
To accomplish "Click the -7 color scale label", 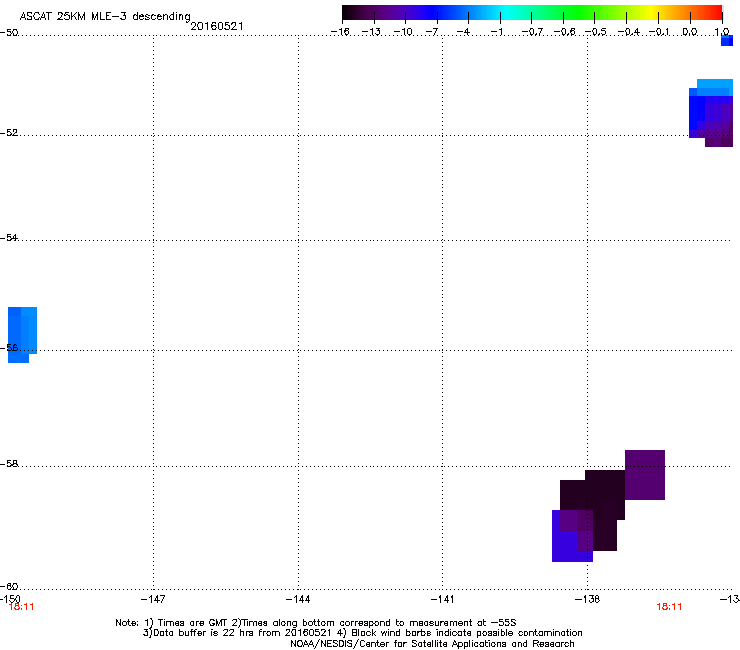I will tap(432, 32).
